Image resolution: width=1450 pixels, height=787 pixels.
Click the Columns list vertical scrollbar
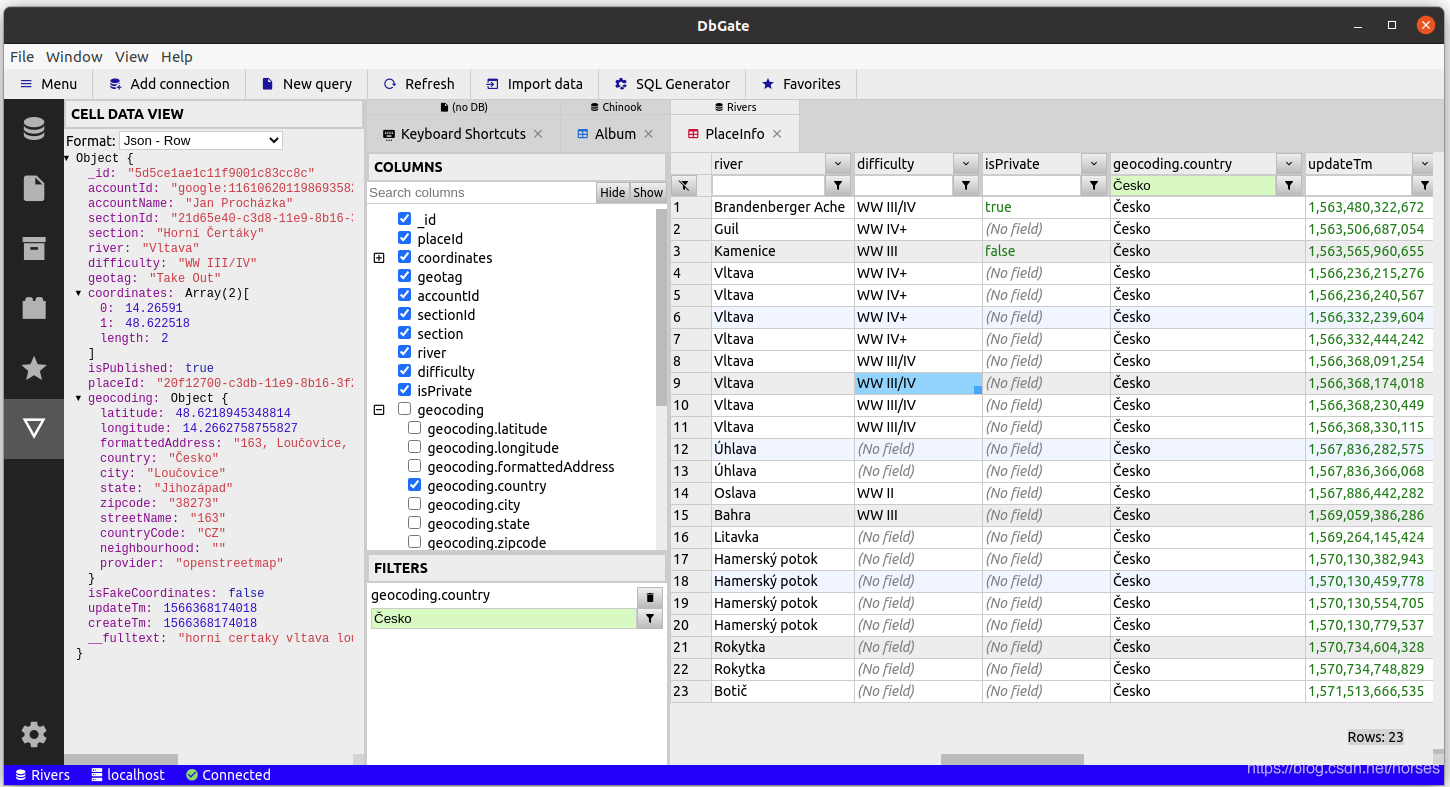point(661,307)
